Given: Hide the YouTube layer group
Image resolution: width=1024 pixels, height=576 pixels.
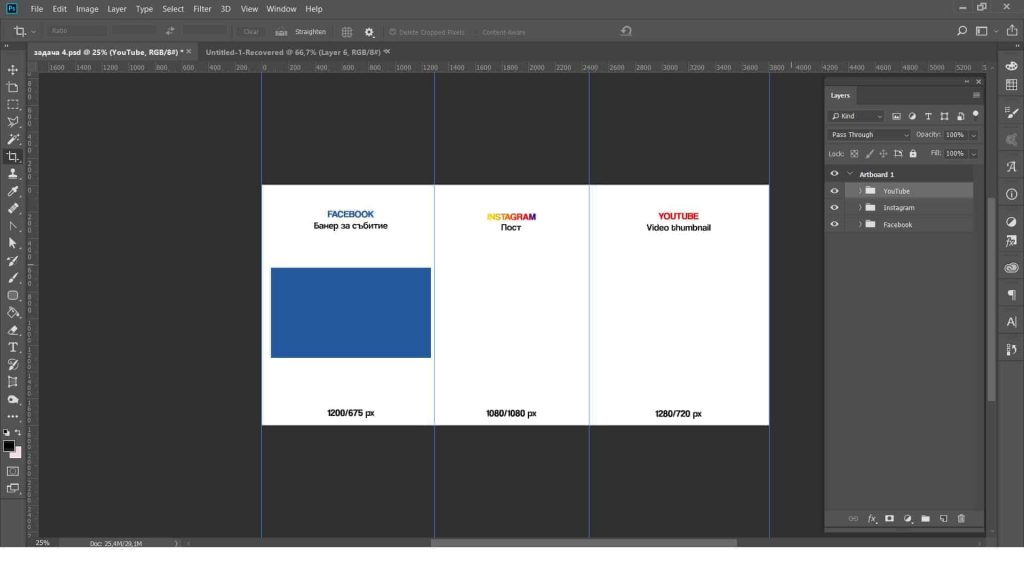Looking at the screenshot, I should coord(834,191).
